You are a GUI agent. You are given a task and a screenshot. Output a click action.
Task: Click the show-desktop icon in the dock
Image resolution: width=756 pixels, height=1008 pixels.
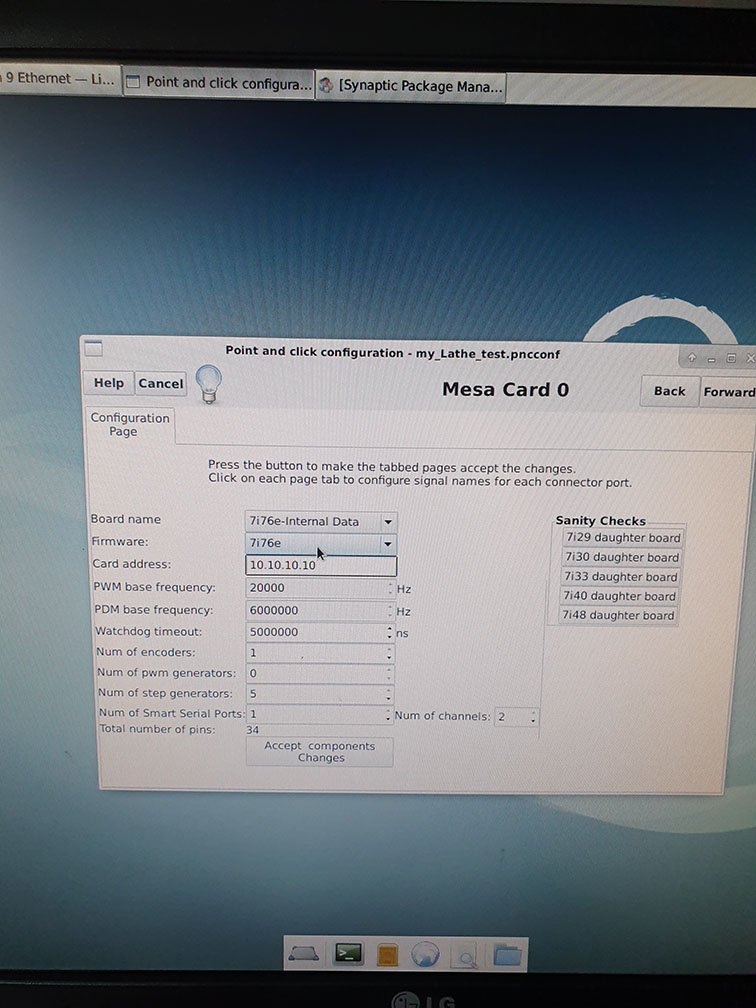[303, 954]
